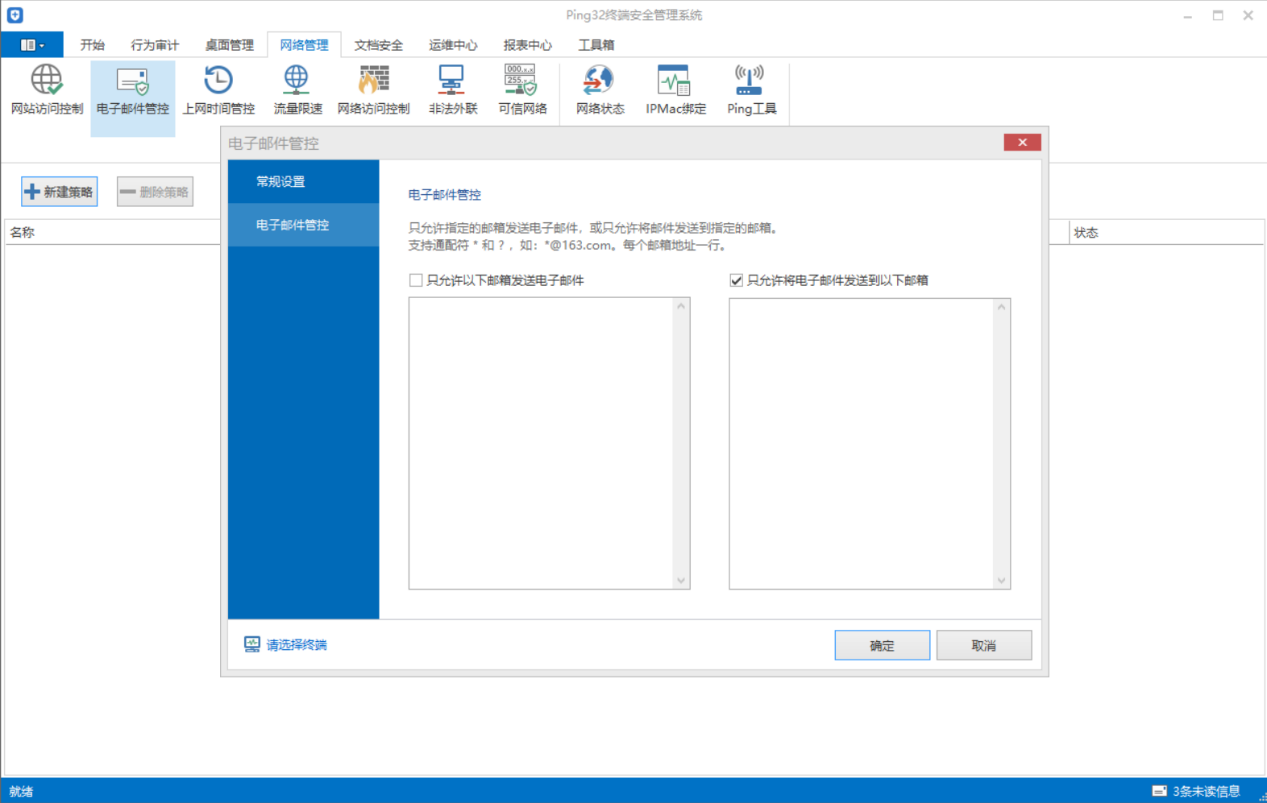Select the 电子邮件管控 ribbon icon
Screen dimensions: 1267x803
tap(133, 81)
